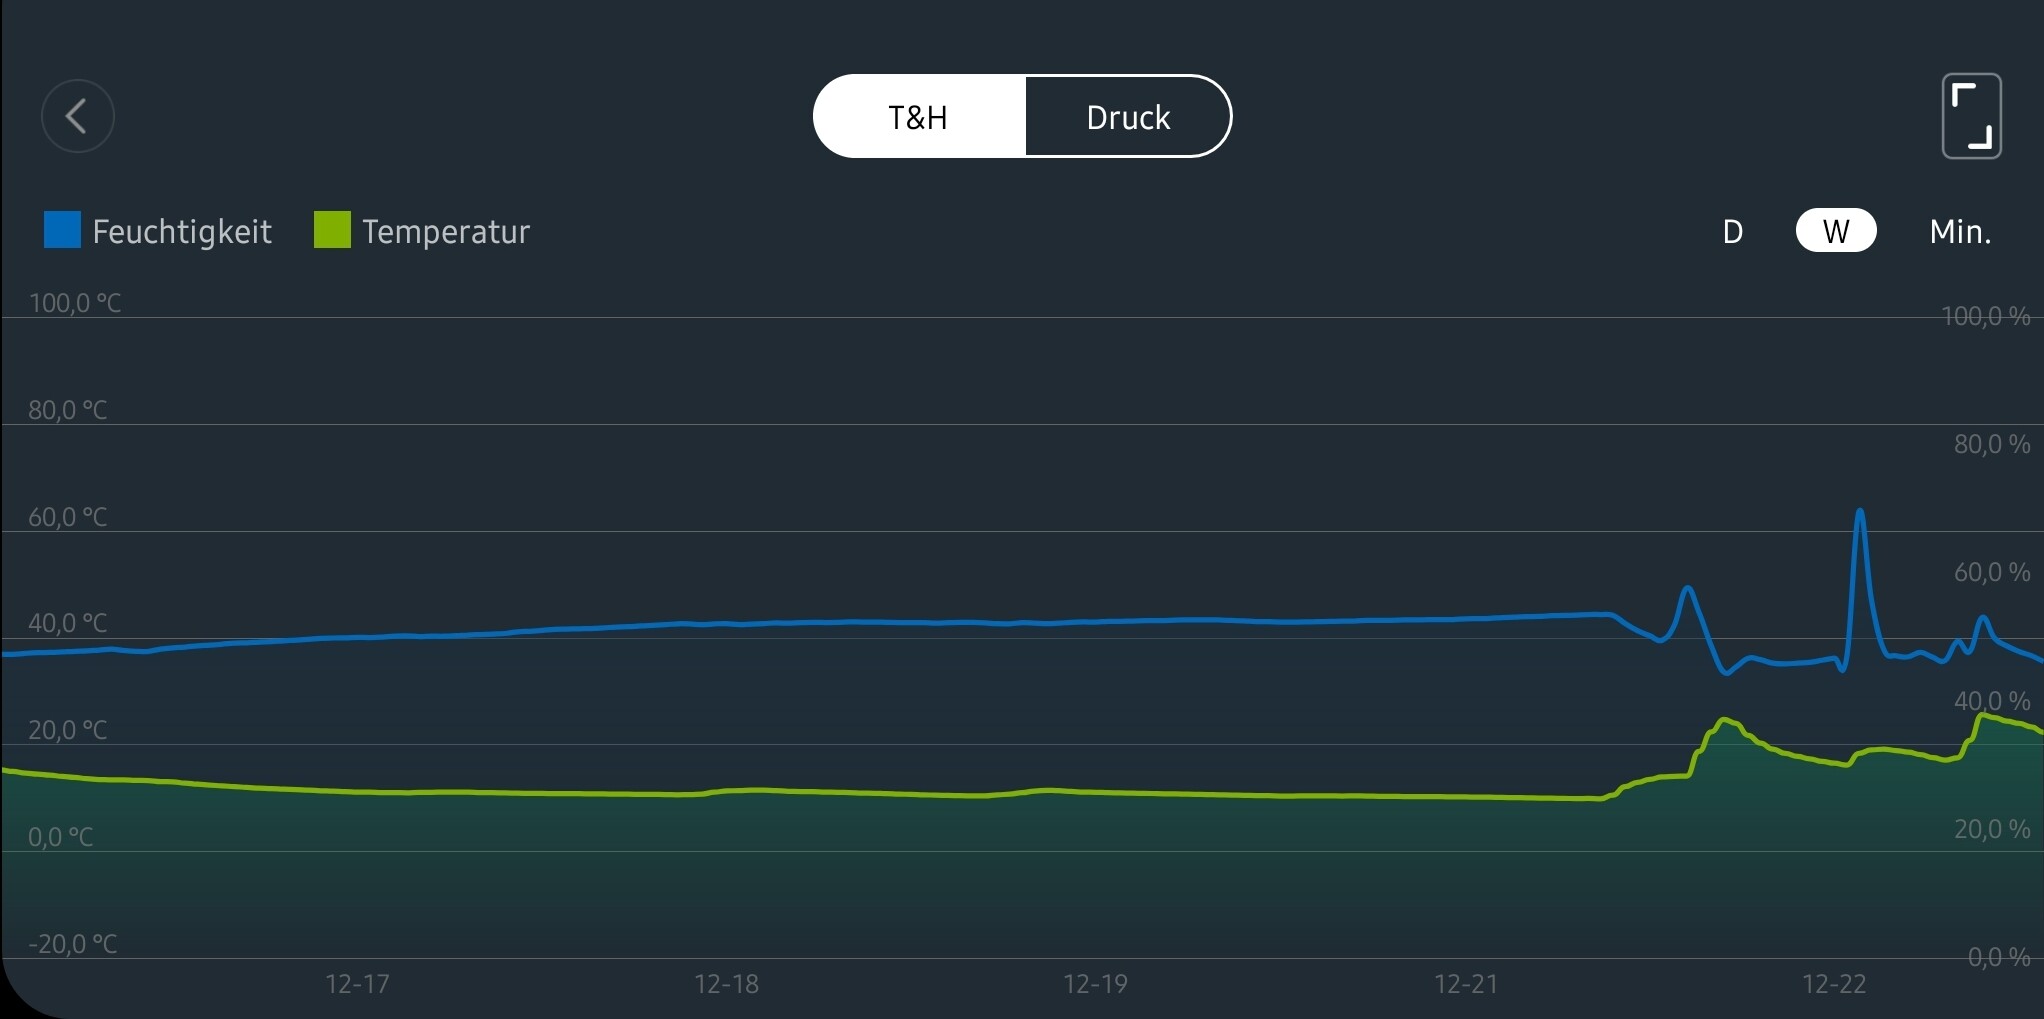The height and width of the screenshot is (1019, 2044).
Task: Tap the tallest humidity spike peak
Action: pyautogui.click(x=1860, y=512)
